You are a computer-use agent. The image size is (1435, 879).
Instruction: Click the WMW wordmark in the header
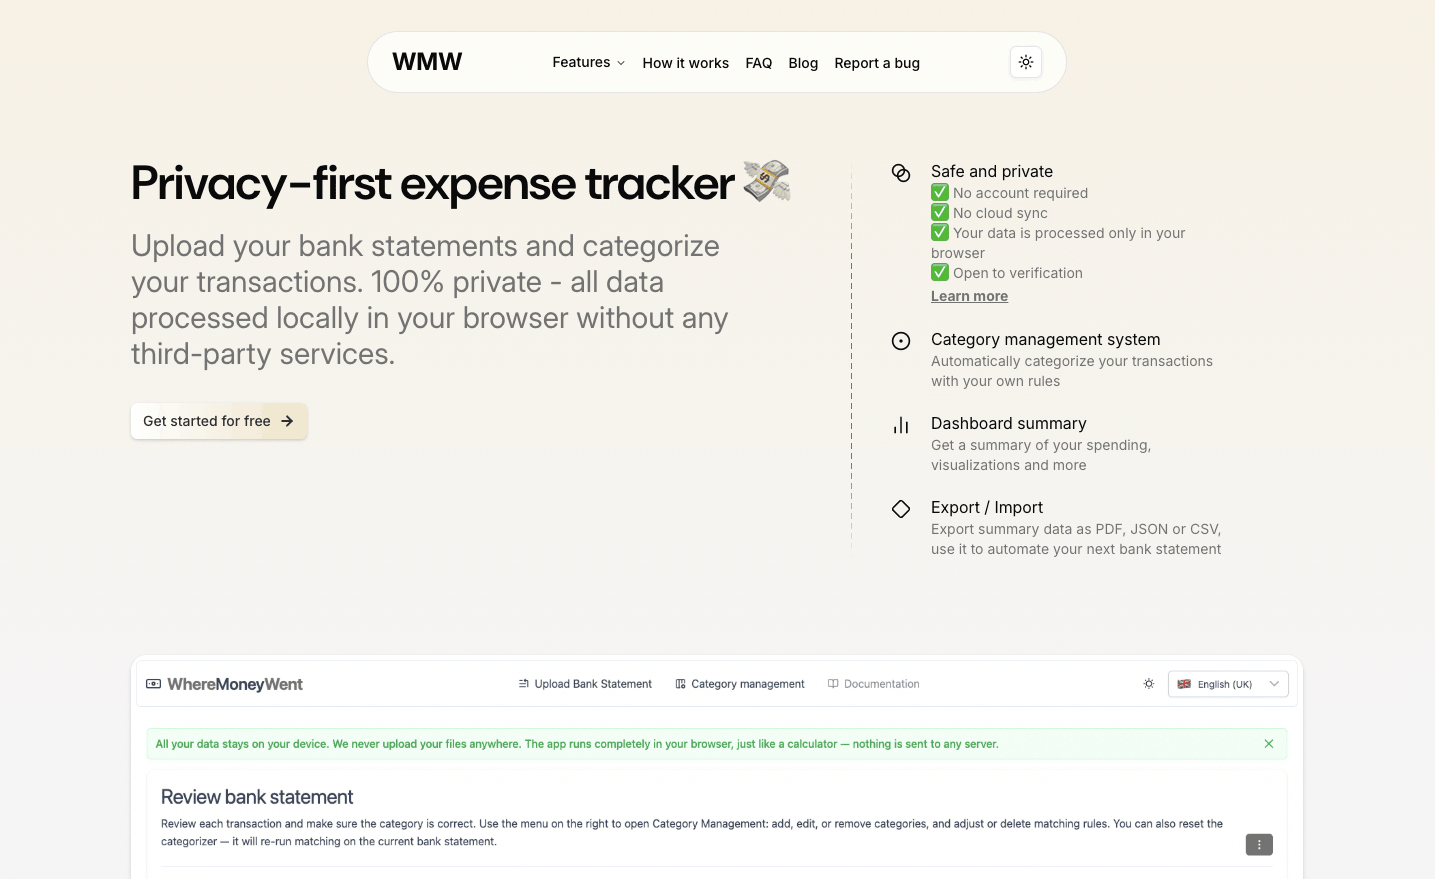[427, 61]
